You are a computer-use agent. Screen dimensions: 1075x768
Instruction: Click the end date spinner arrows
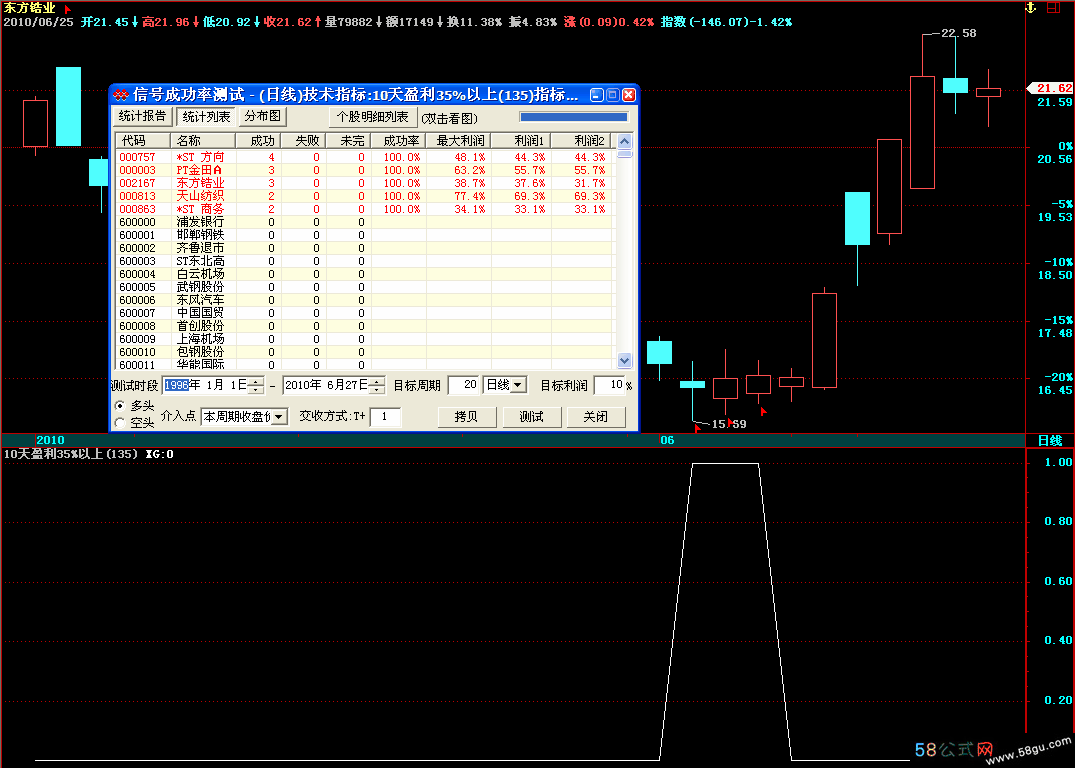pos(377,385)
